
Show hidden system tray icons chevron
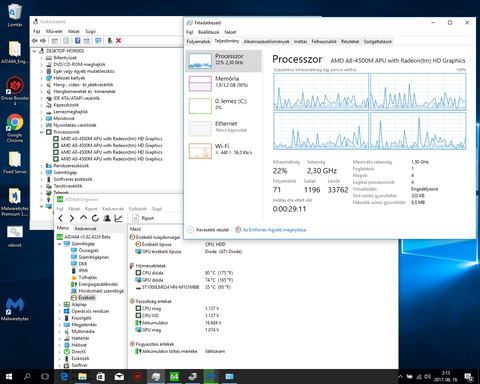pyautogui.click(x=400, y=377)
